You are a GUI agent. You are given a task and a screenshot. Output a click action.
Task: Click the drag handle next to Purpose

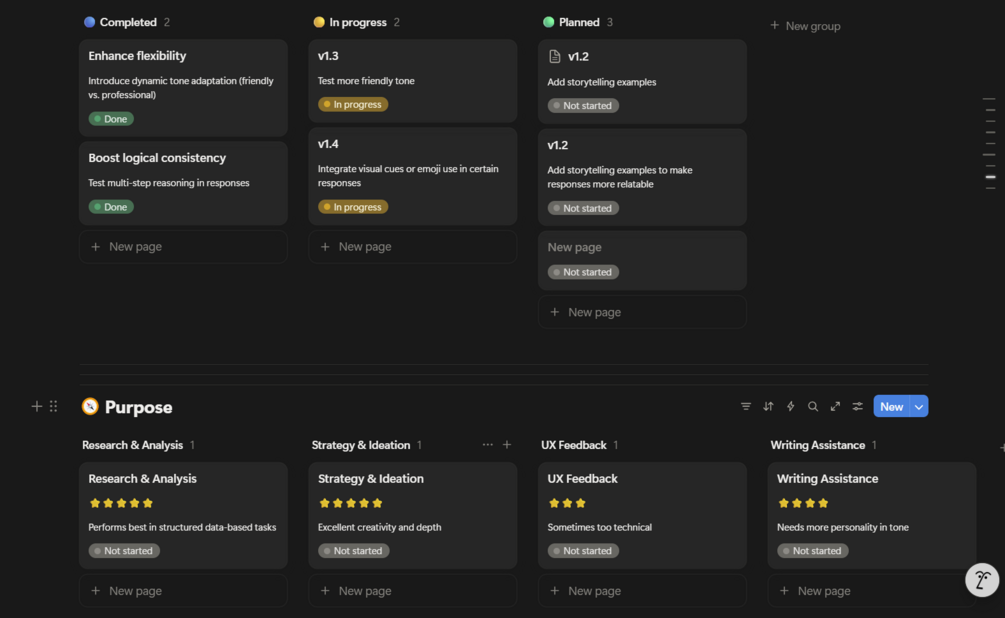tap(54, 406)
